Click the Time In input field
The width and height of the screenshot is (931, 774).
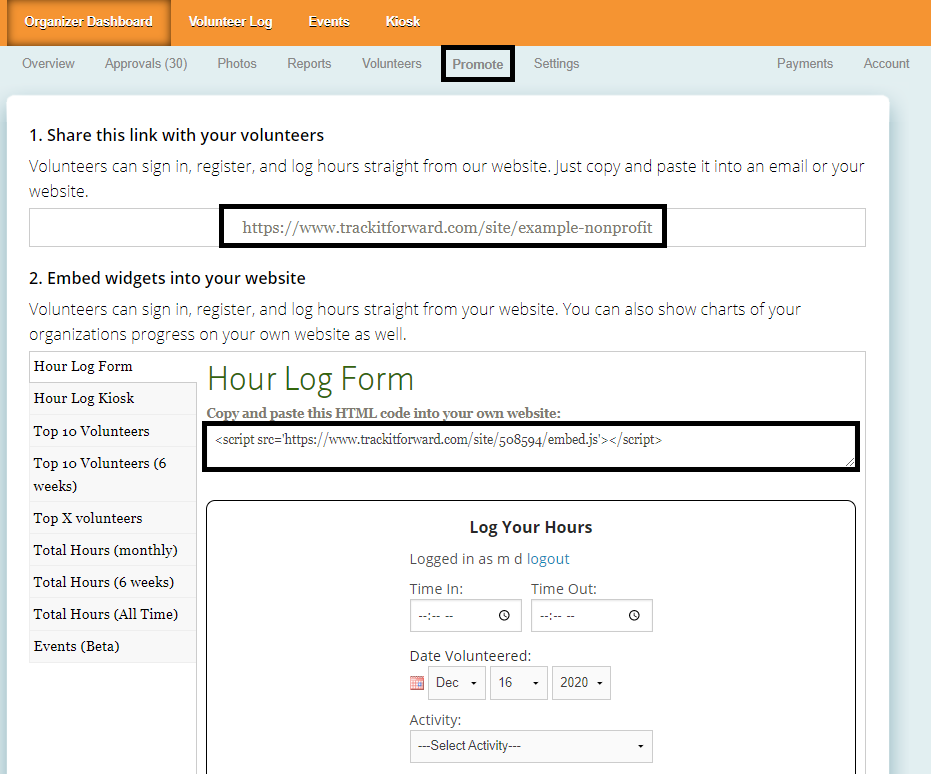click(x=466, y=616)
